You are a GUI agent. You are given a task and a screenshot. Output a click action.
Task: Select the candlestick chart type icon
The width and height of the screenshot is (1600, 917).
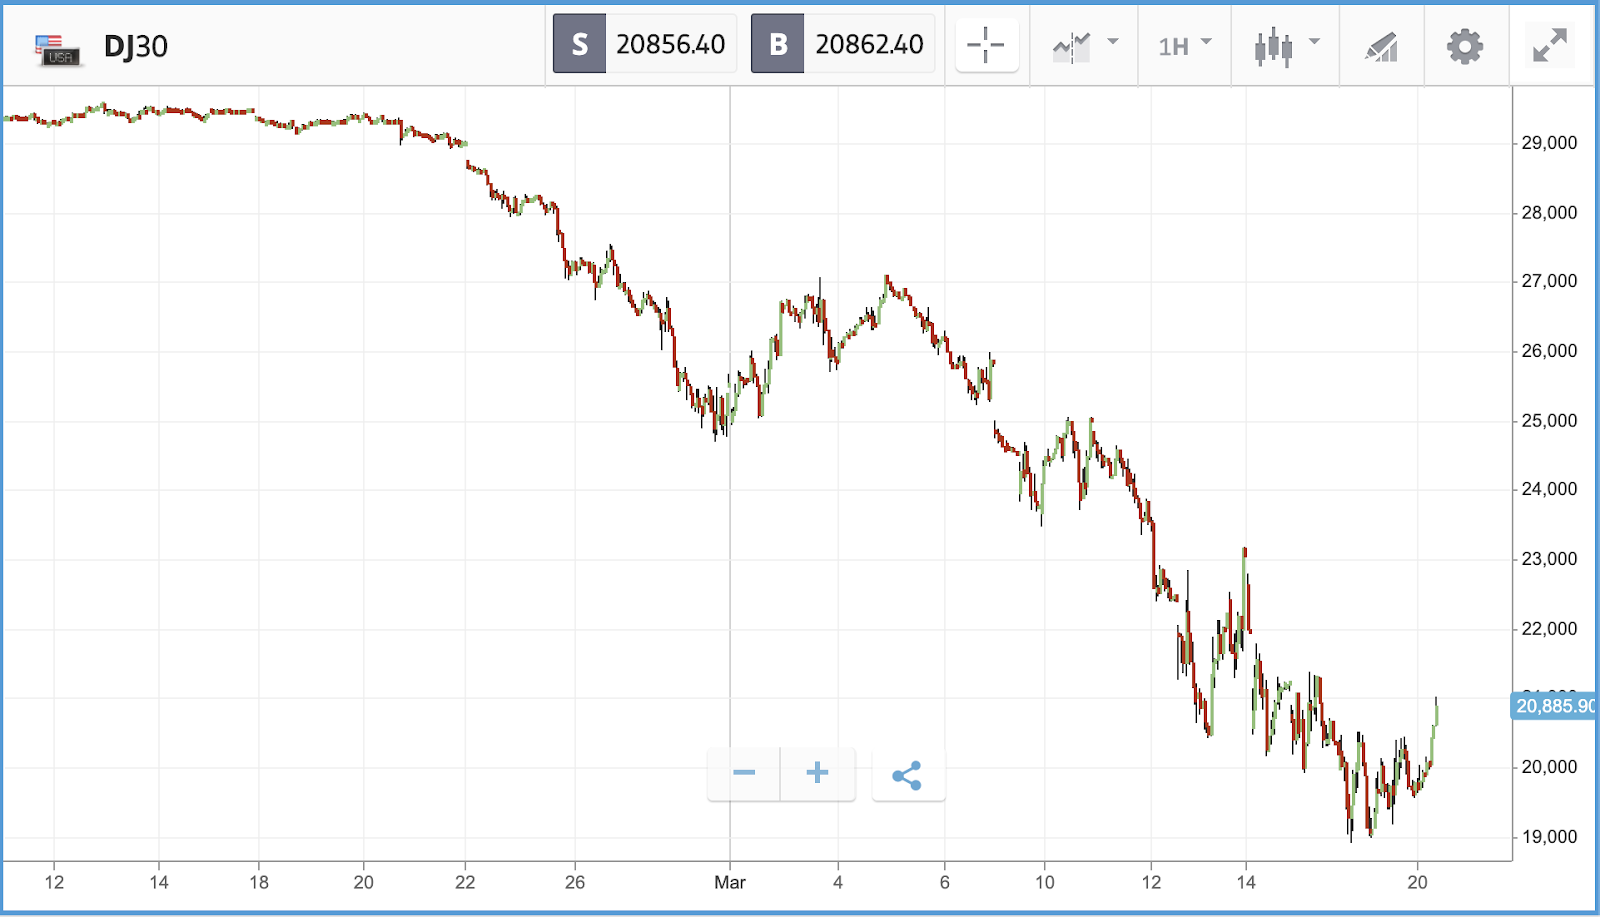tap(1273, 47)
